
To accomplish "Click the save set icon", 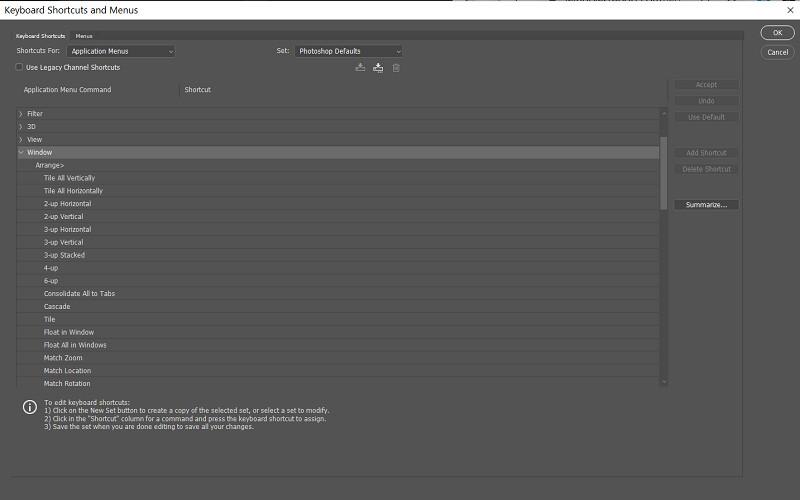I will [360, 67].
